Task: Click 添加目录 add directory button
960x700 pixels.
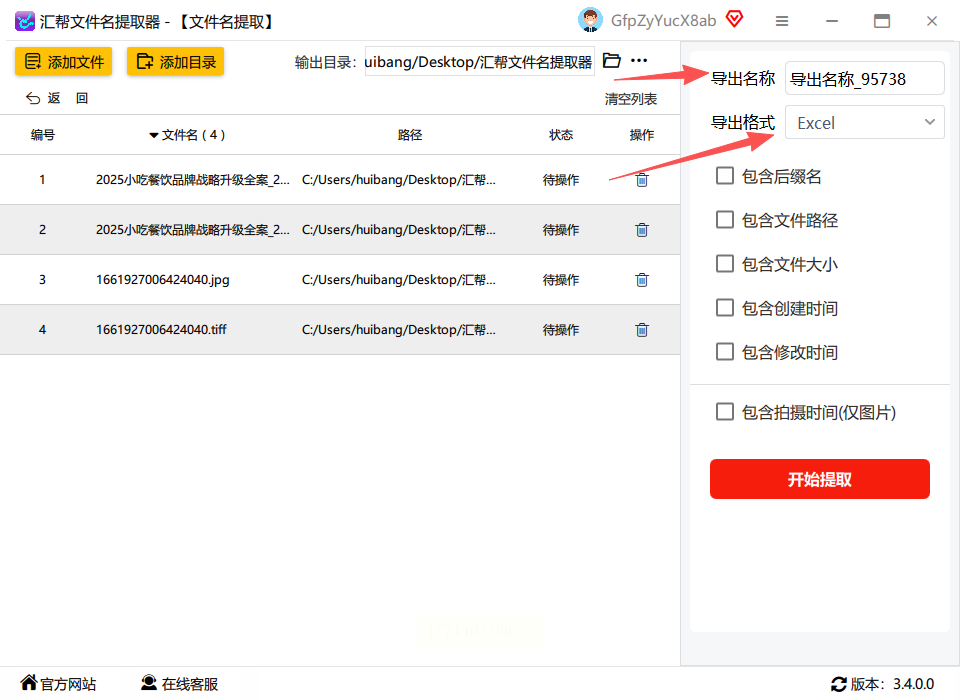Action: pyautogui.click(x=176, y=62)
